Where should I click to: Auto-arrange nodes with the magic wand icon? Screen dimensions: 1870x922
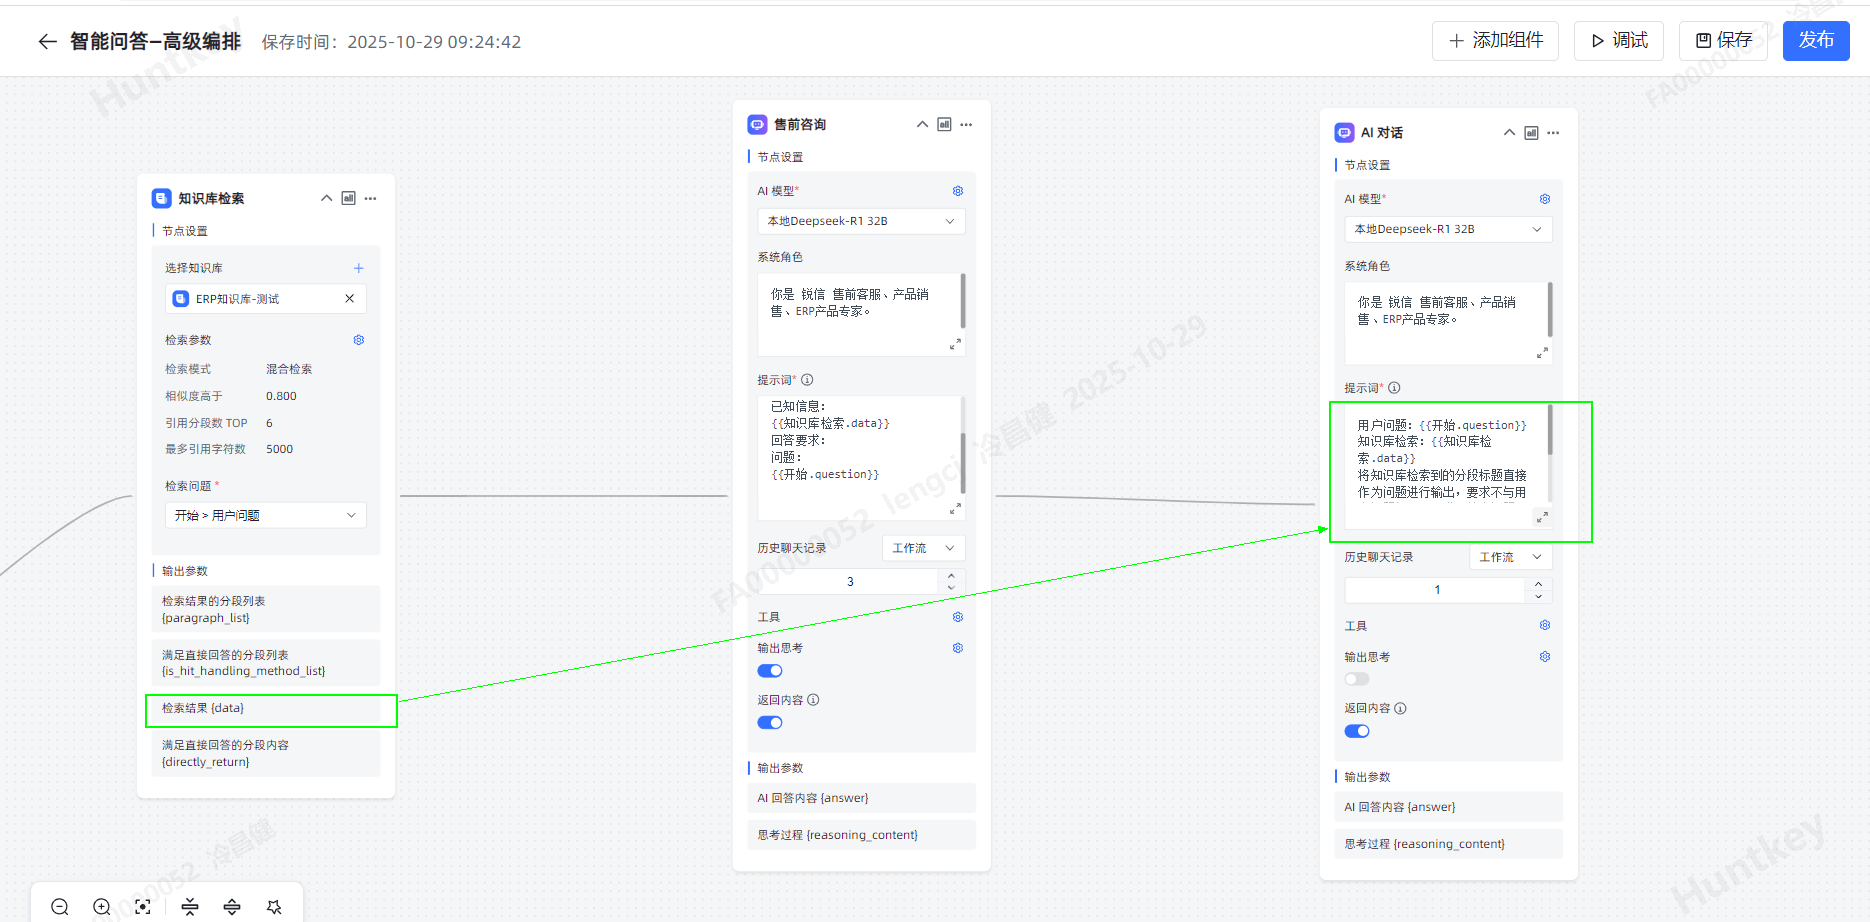tap(274, 907)
